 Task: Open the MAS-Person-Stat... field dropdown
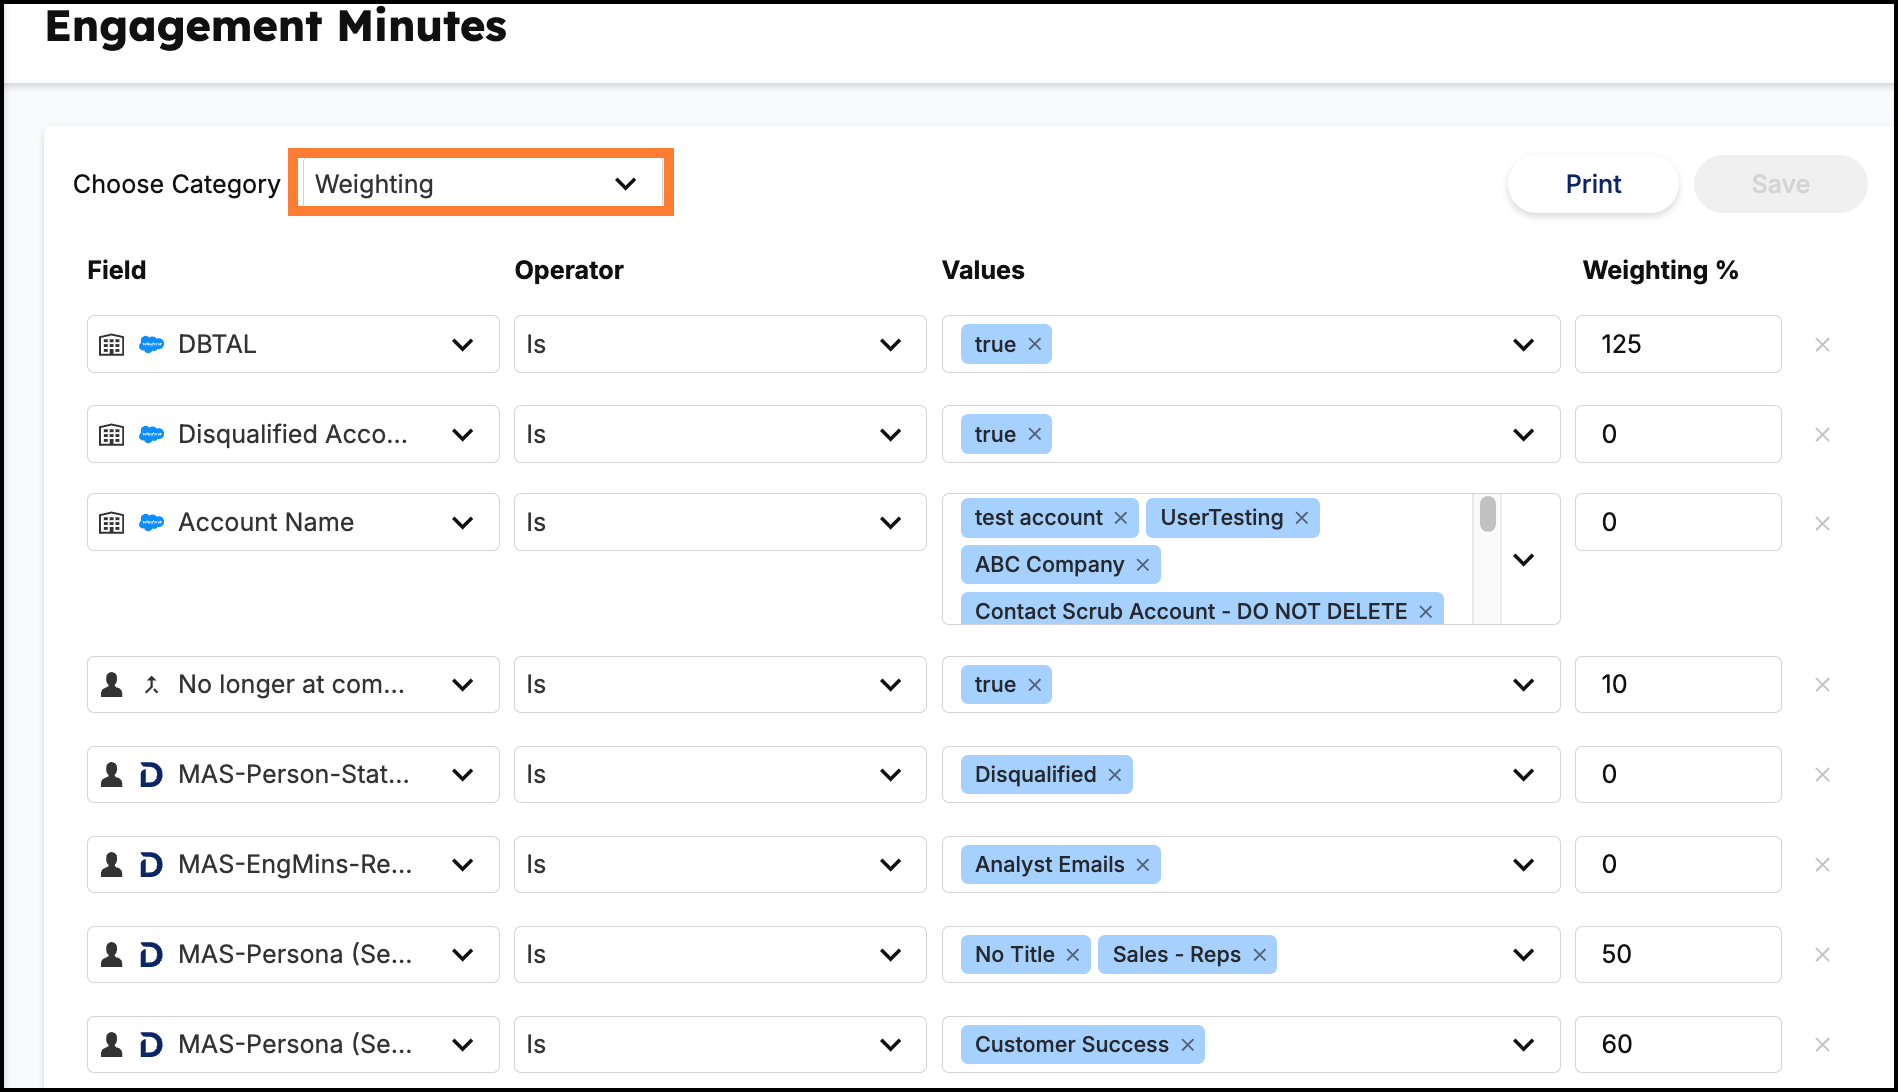click(293, 774)
